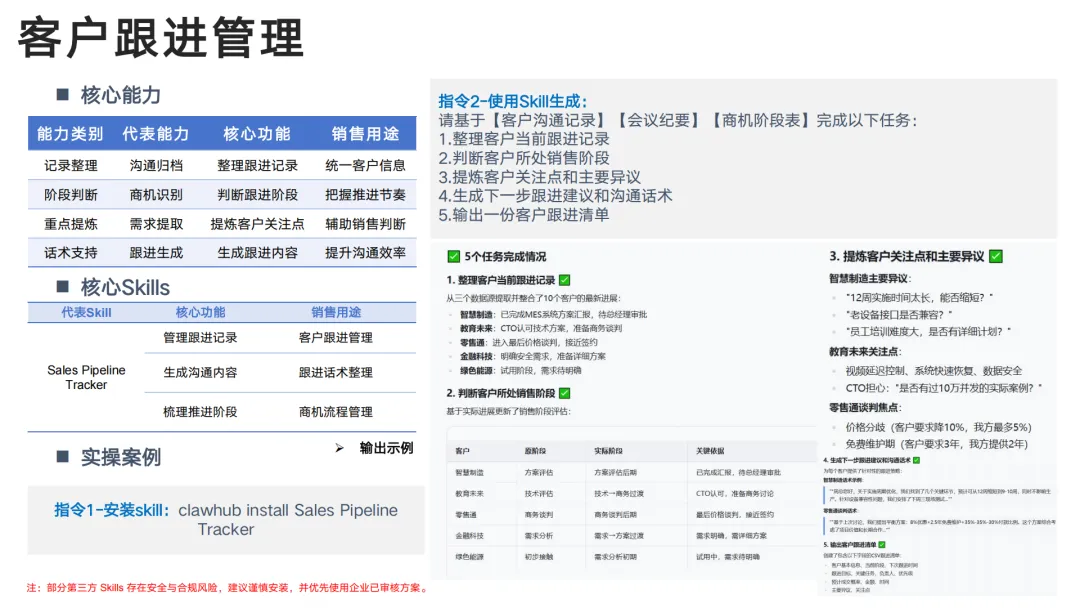Select the 生成跟进内容 cell
The width and height of the screenshot is (1080, 608).
tap(258, 253)
